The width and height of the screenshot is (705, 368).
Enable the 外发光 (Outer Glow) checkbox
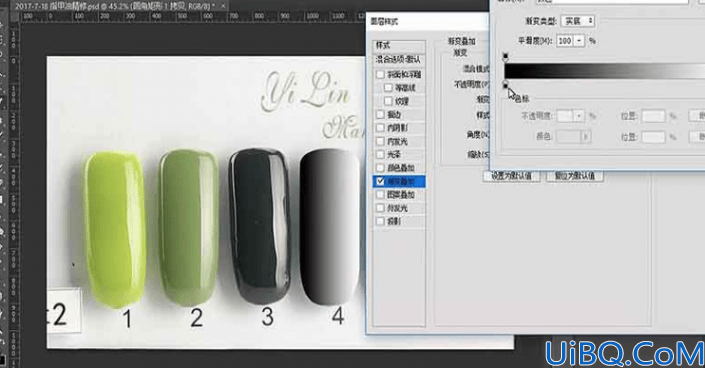[x=380, y=208]
